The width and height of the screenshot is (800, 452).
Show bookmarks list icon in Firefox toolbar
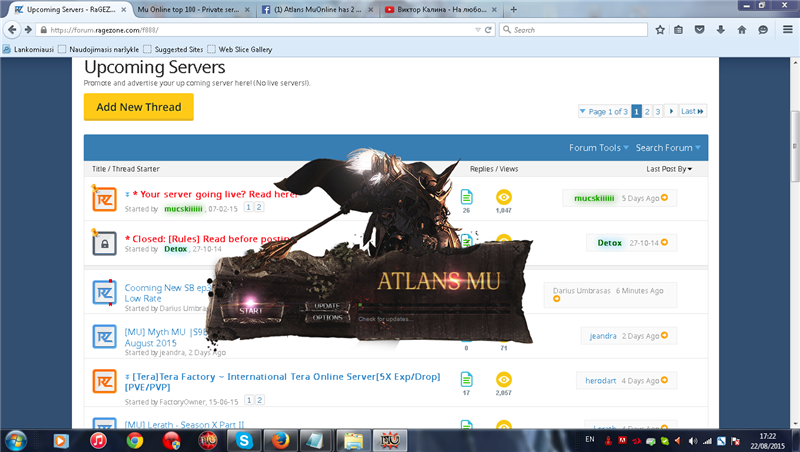[679, 30]
